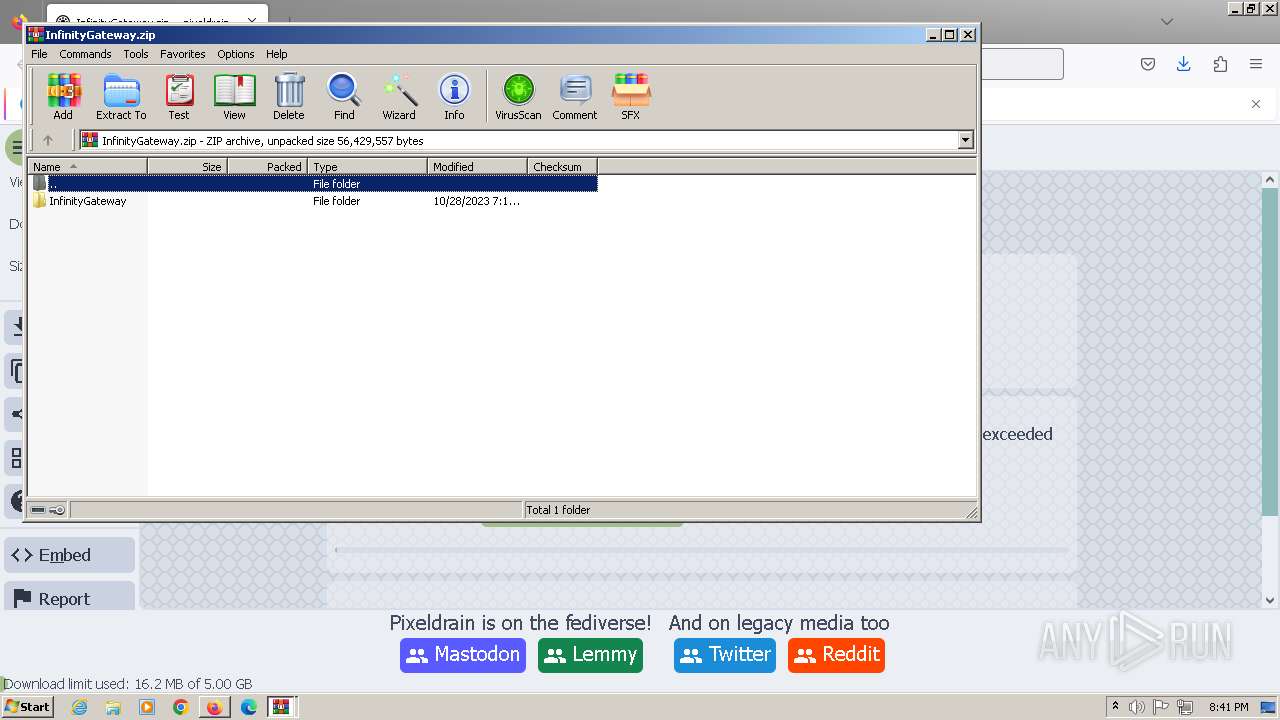This screenshot has width=1280, height=720.
Task: Open the Favorites menu
Action: click(x=183, y=54)
